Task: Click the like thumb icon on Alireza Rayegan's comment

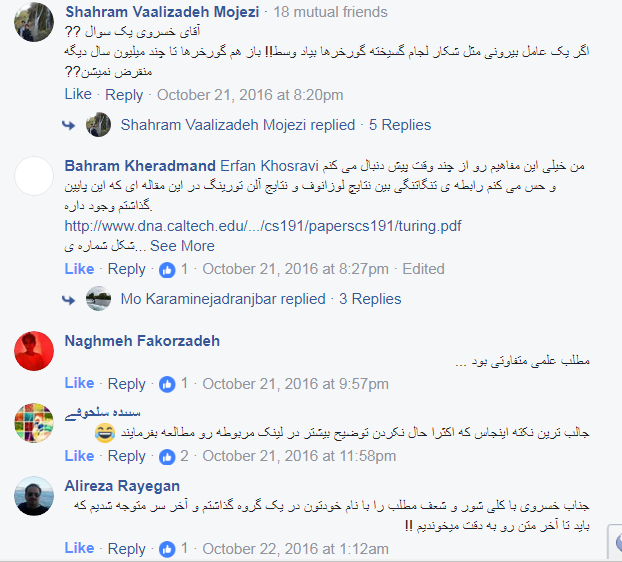Action: click(167, 549)
